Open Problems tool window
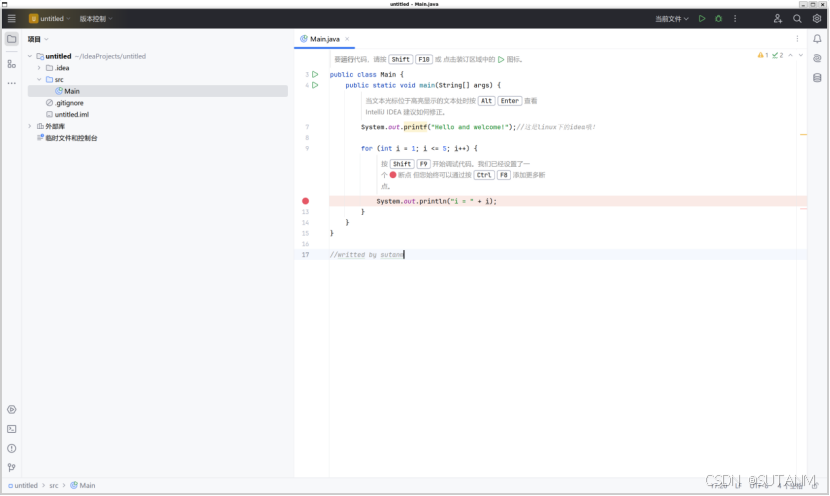 pyautogui.click(x=12, y=448)
